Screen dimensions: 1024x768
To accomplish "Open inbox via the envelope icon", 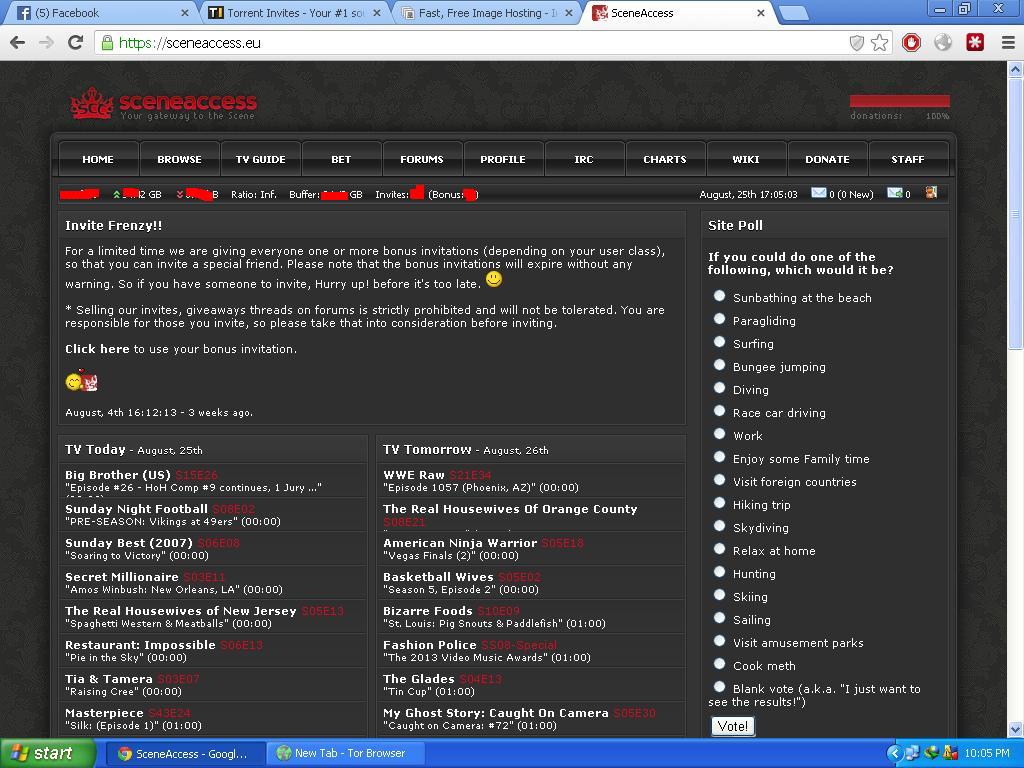I will coord(818,193).
